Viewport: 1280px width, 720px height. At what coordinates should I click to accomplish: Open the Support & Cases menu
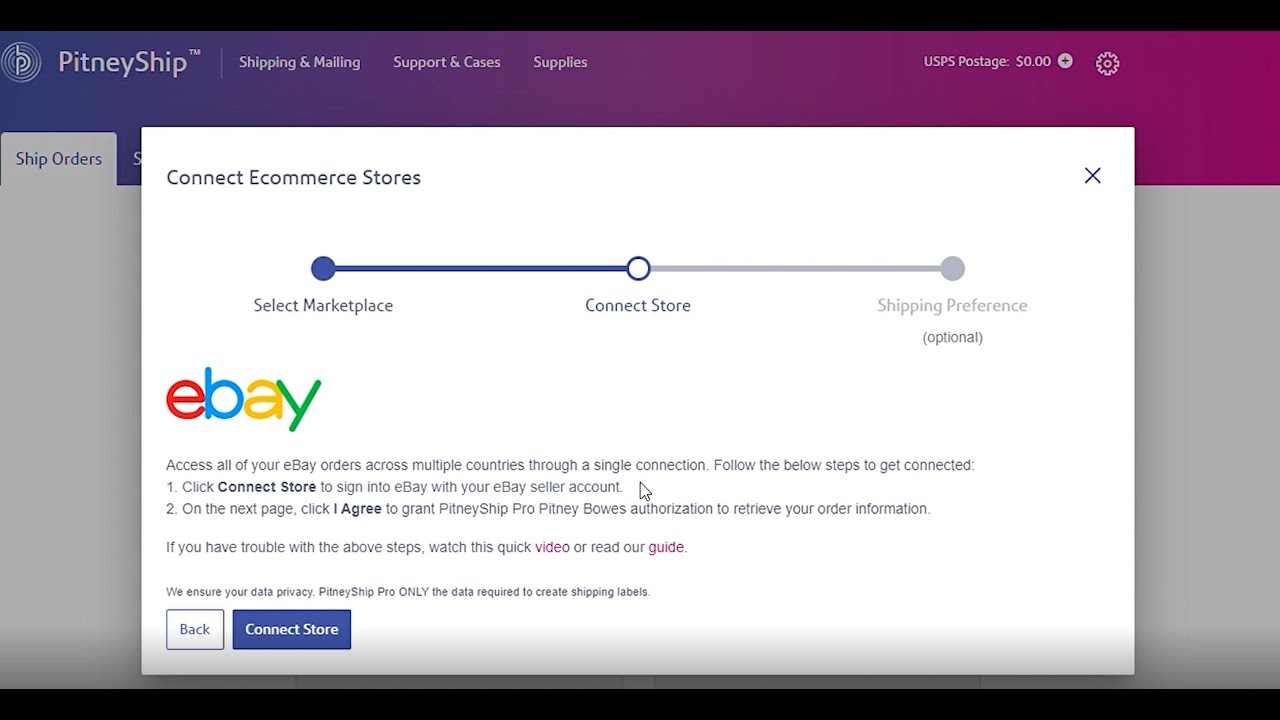(447, 62)
